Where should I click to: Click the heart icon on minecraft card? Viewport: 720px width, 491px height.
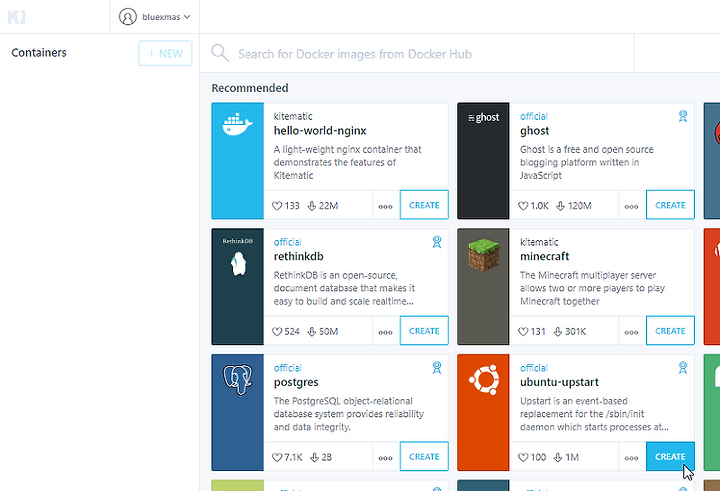click(x=523, y=332)
